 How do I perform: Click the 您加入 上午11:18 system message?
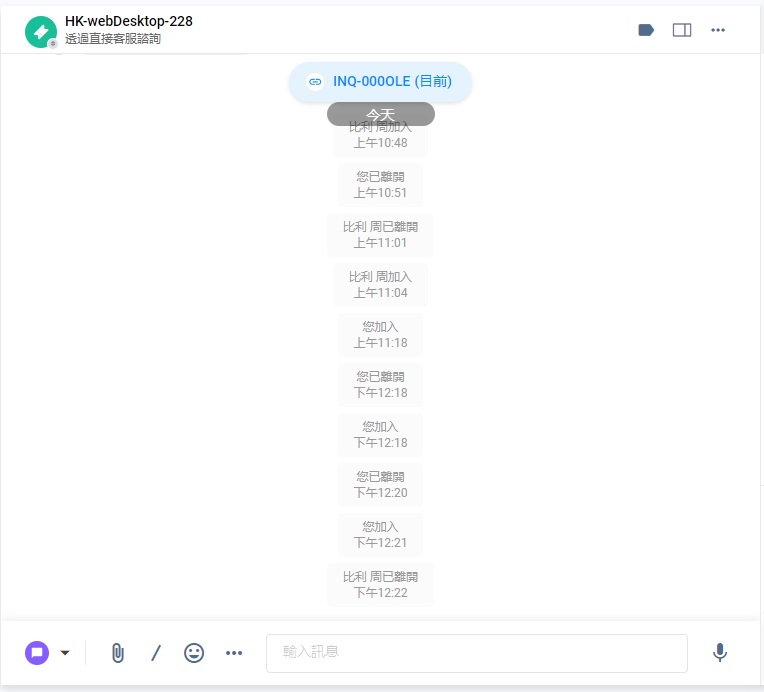[380, 335]
